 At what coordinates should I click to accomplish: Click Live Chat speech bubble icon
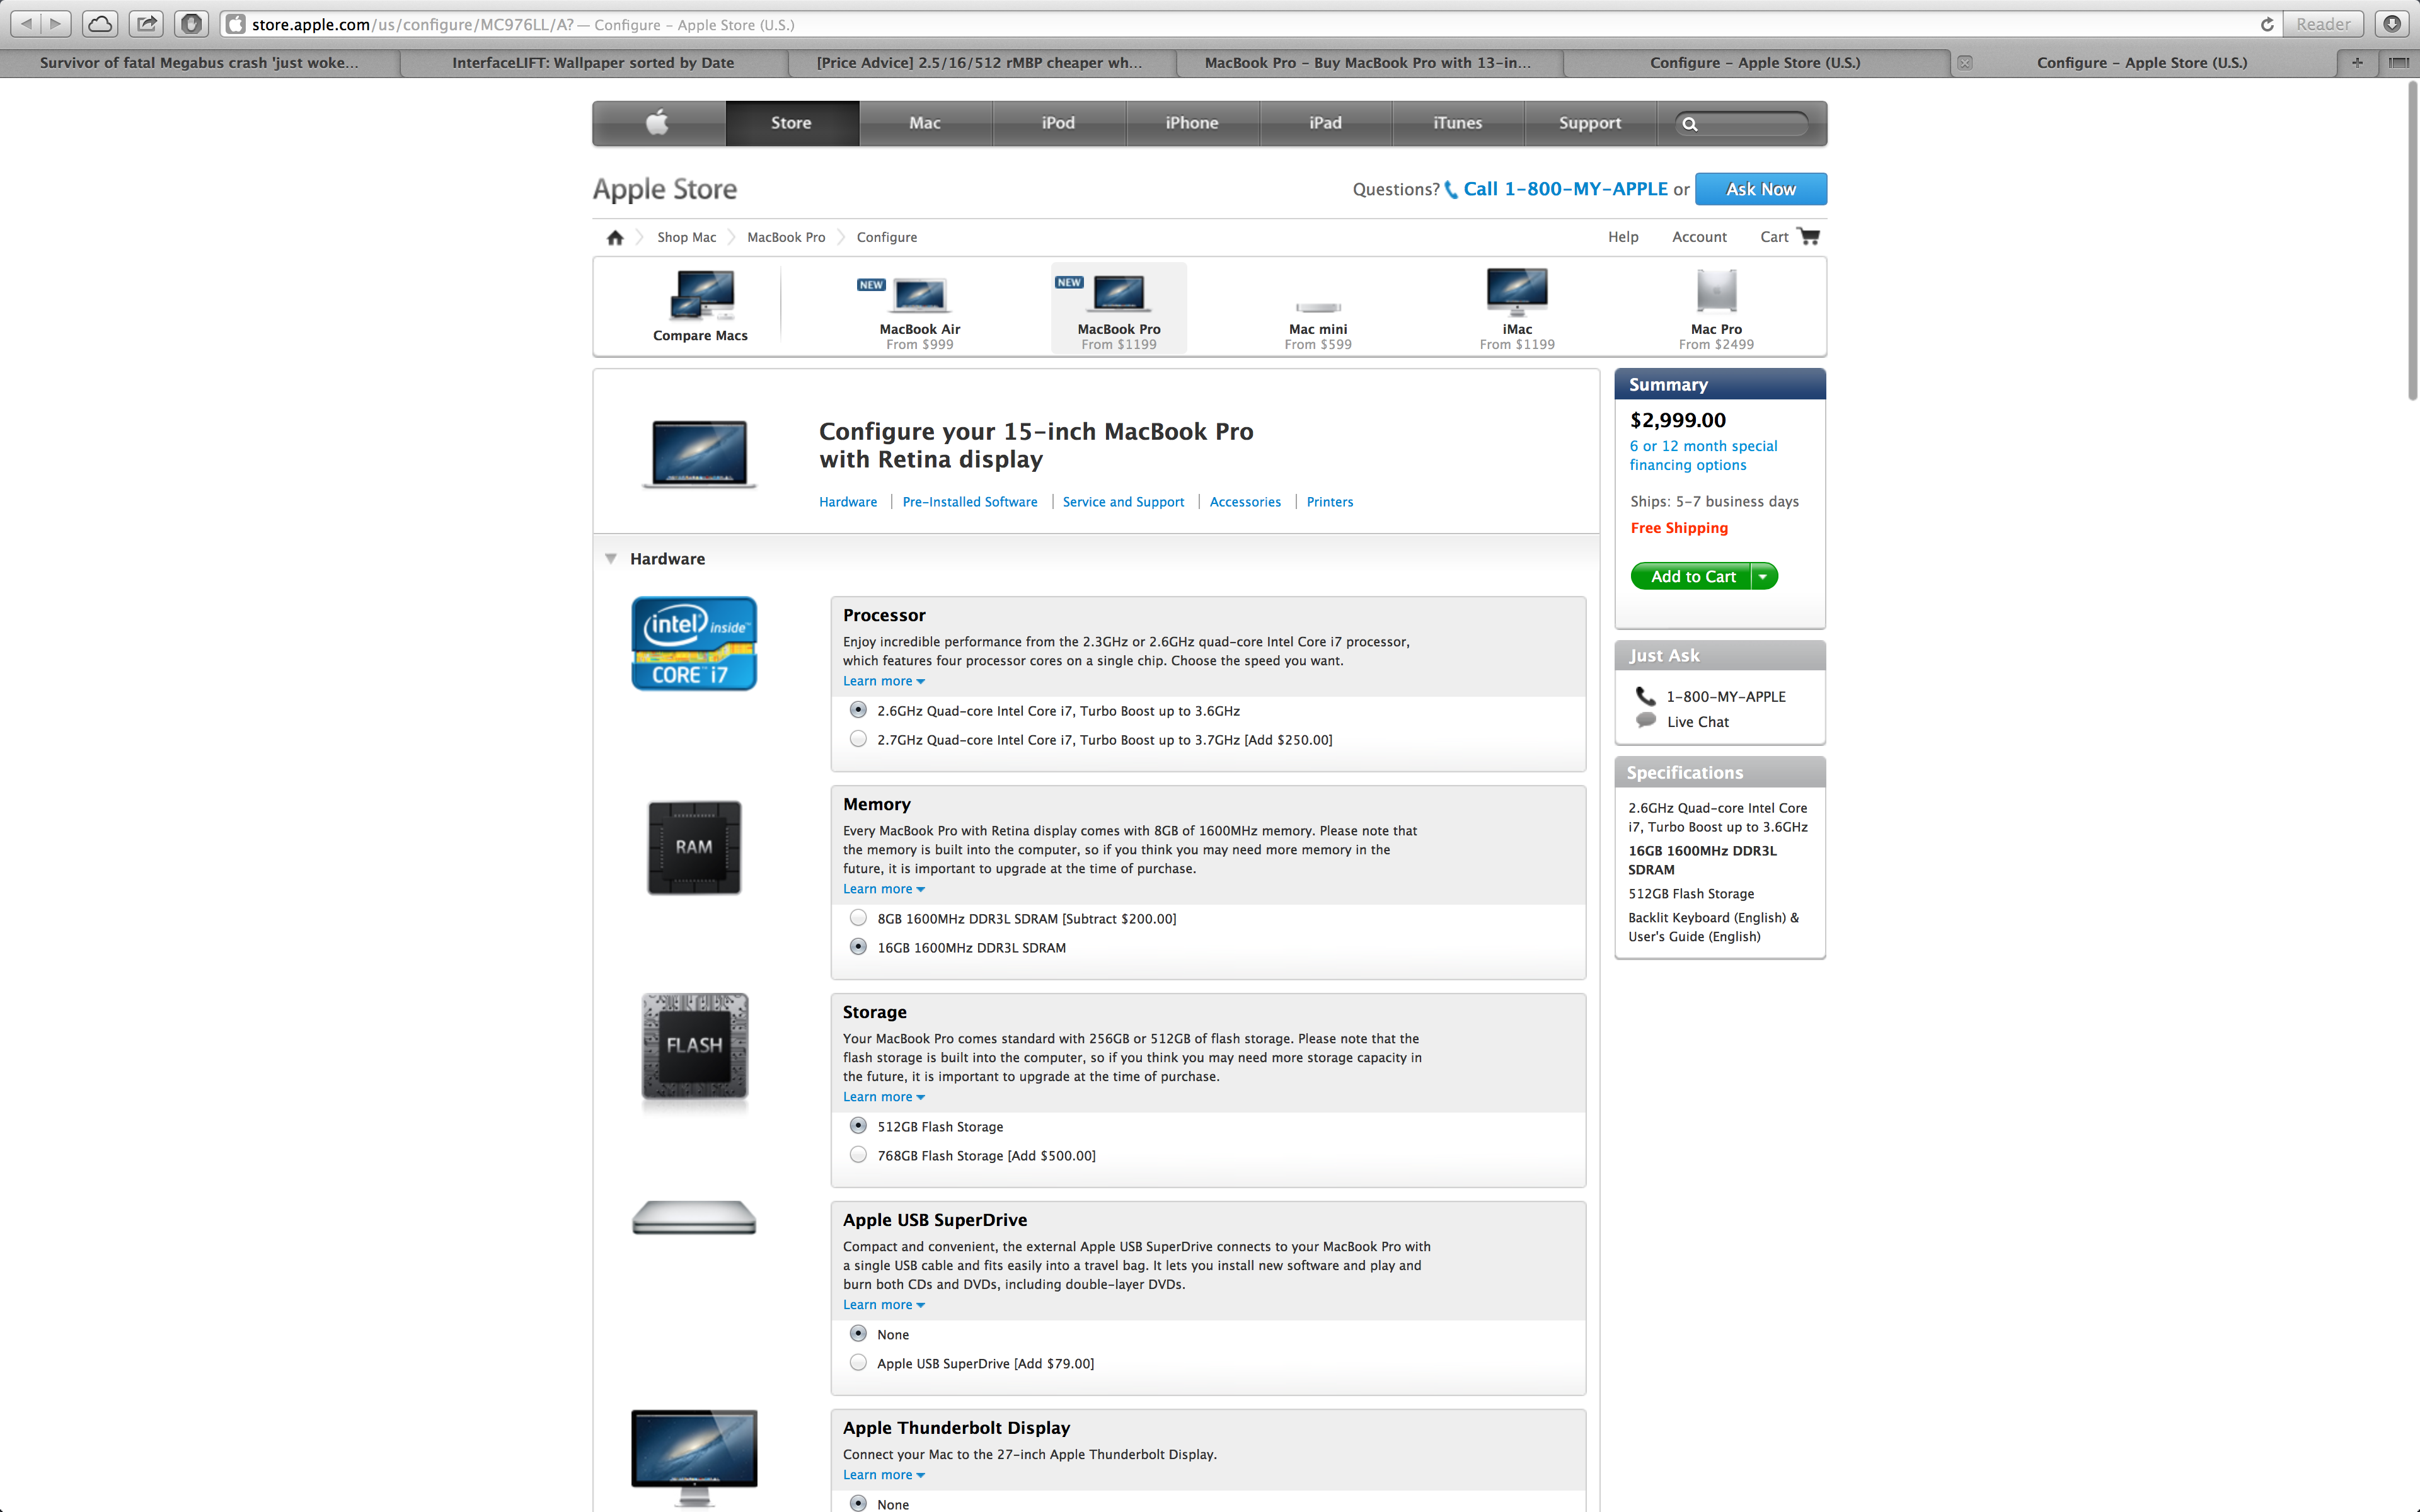tap(1646, 721)
